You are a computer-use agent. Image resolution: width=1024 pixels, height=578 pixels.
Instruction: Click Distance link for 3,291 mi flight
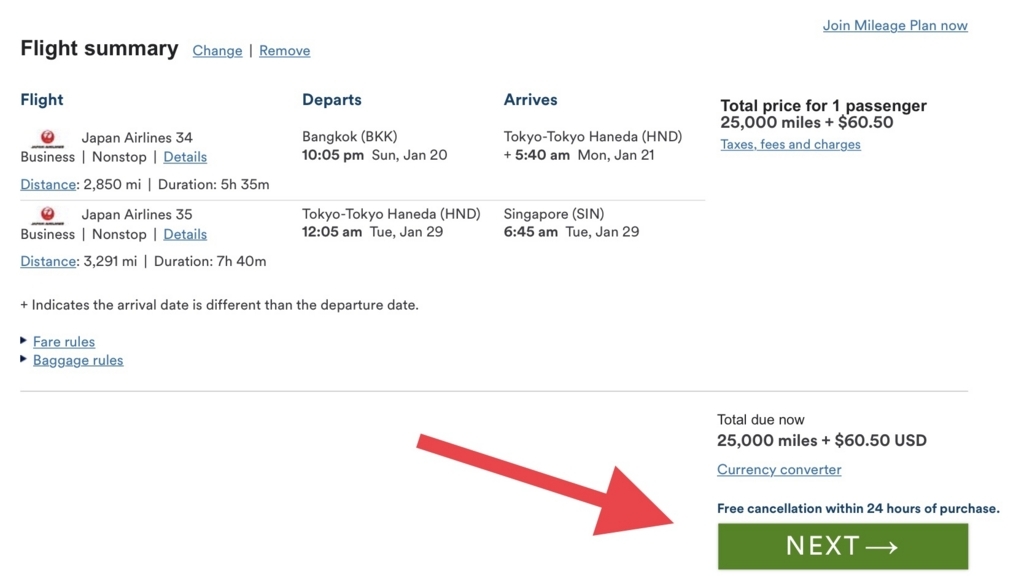tap(48, 262)
